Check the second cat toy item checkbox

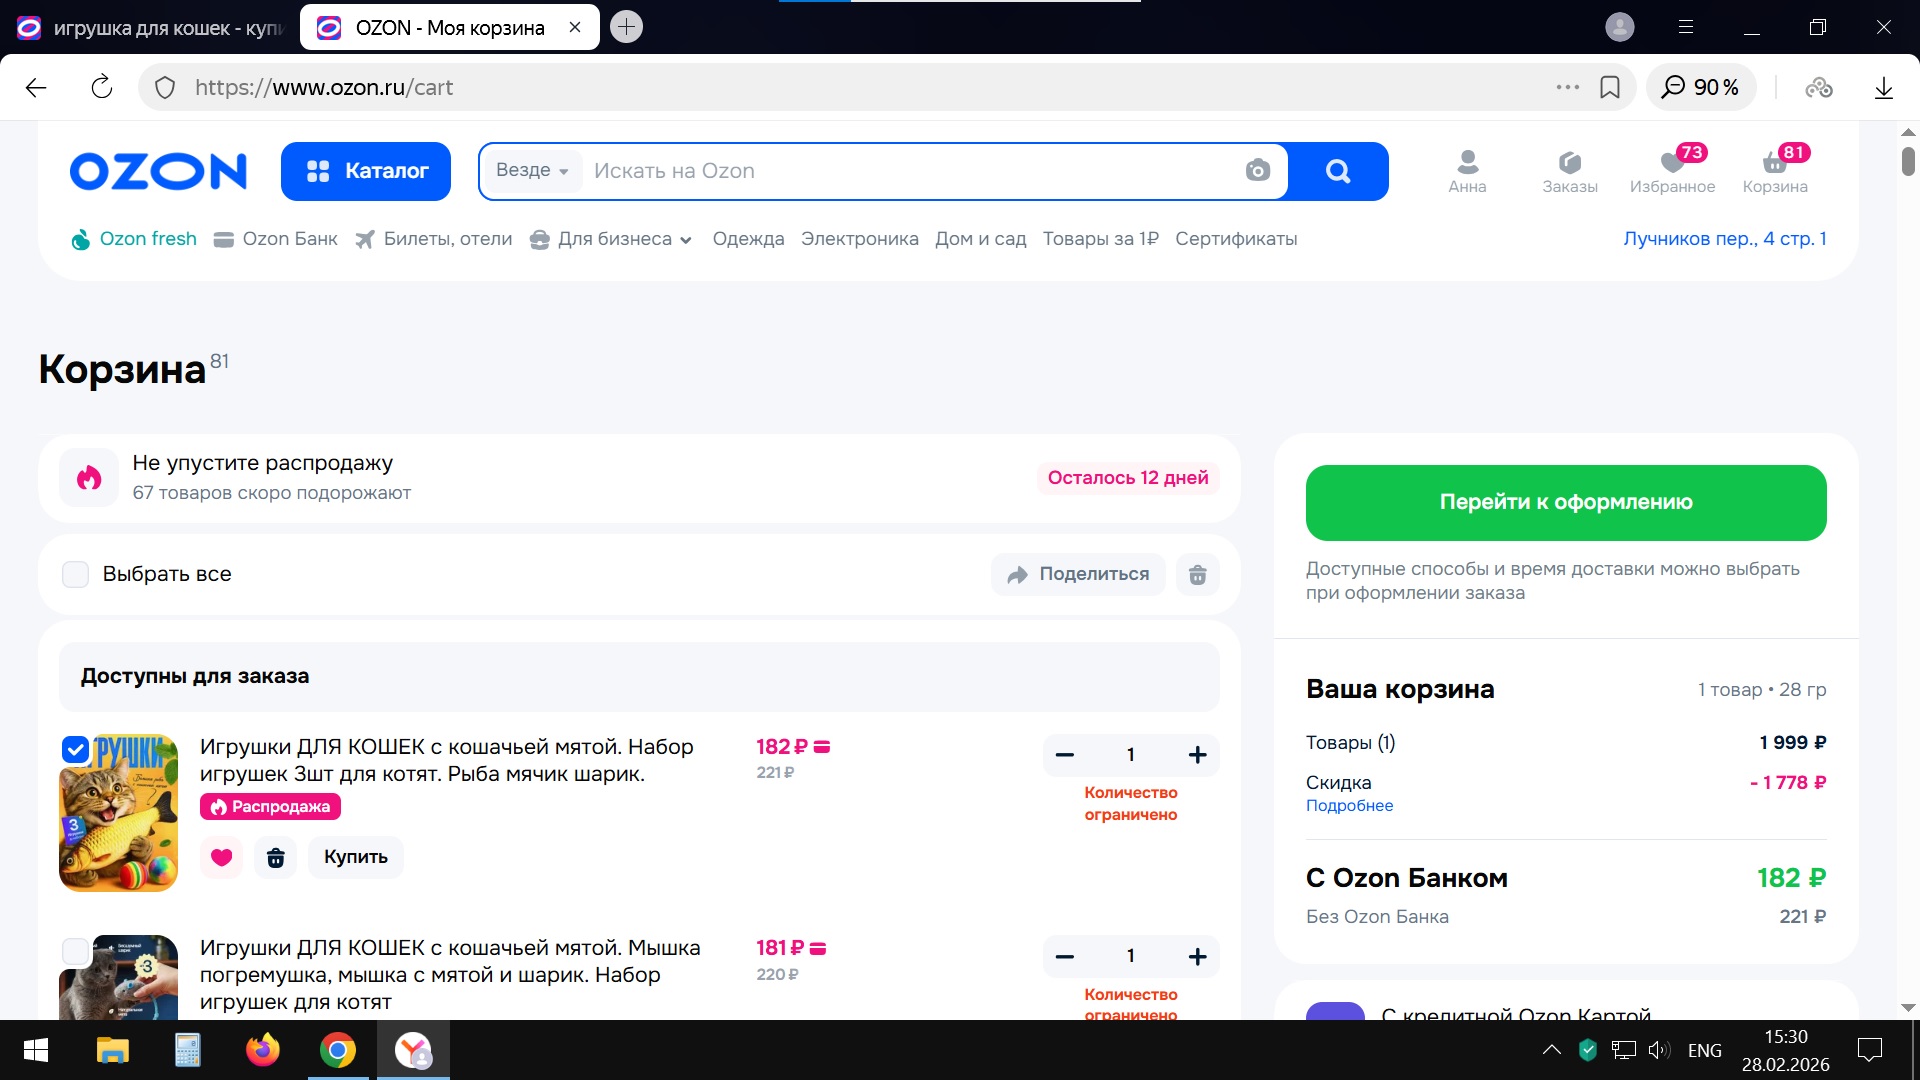76,951
